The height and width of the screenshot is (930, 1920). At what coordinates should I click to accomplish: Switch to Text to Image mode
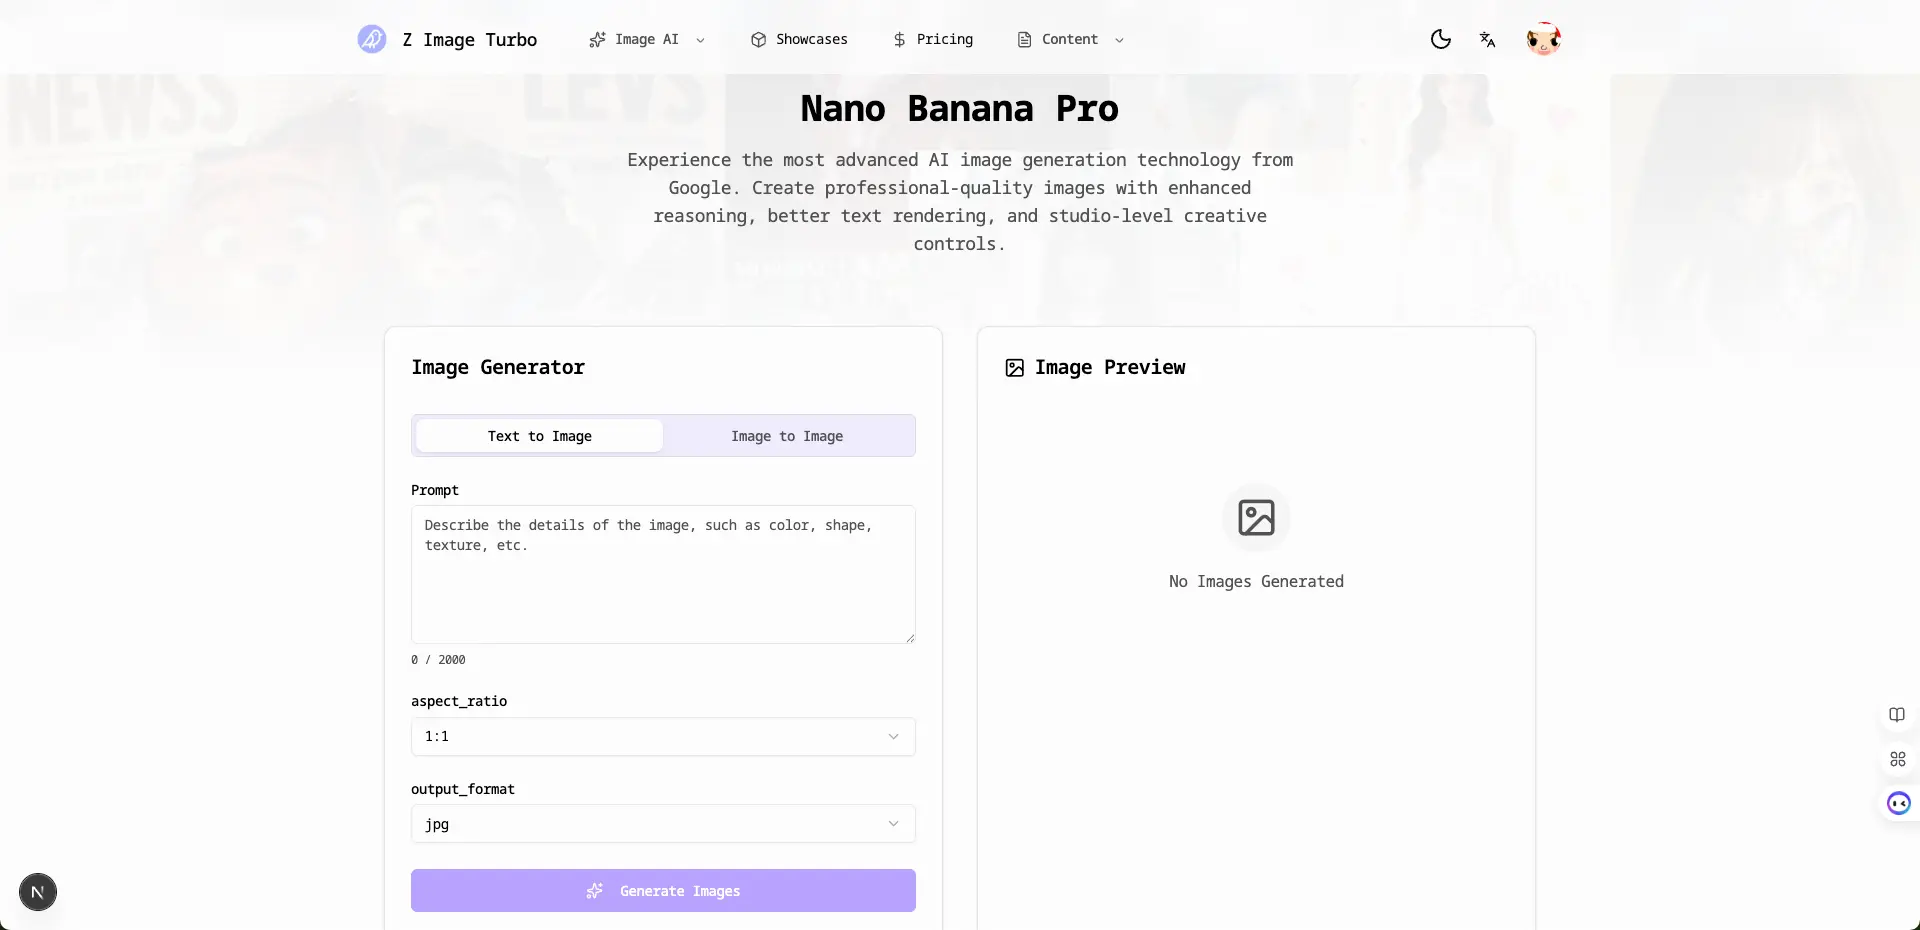point(539,436)
